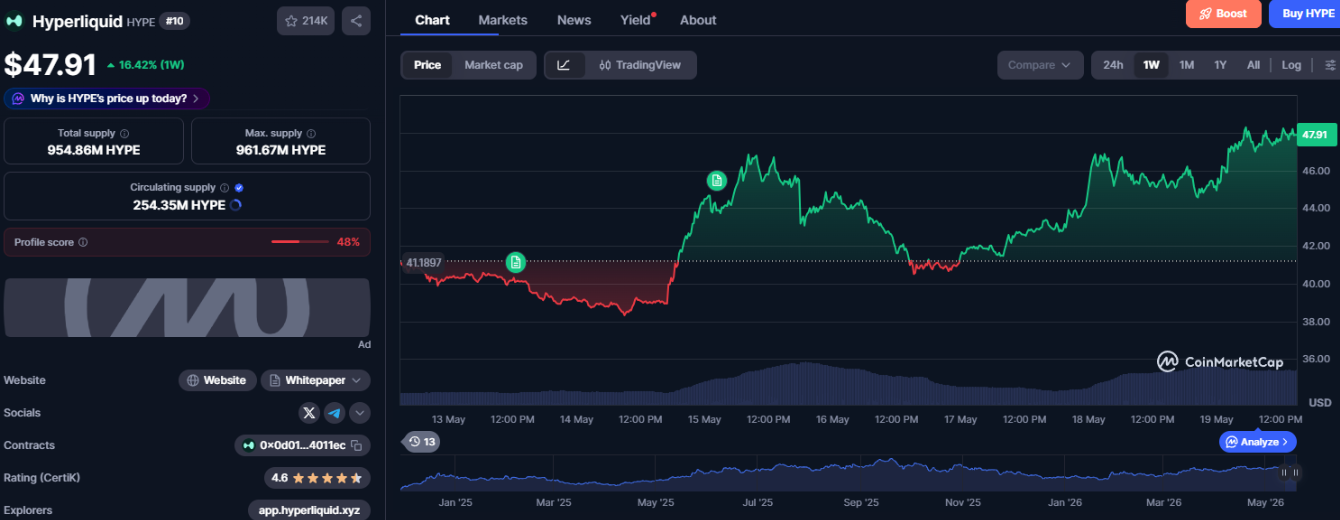The height and width of the screenshot is (520, 1340).
Task: Open the Website link button
Action: [217, 380]
